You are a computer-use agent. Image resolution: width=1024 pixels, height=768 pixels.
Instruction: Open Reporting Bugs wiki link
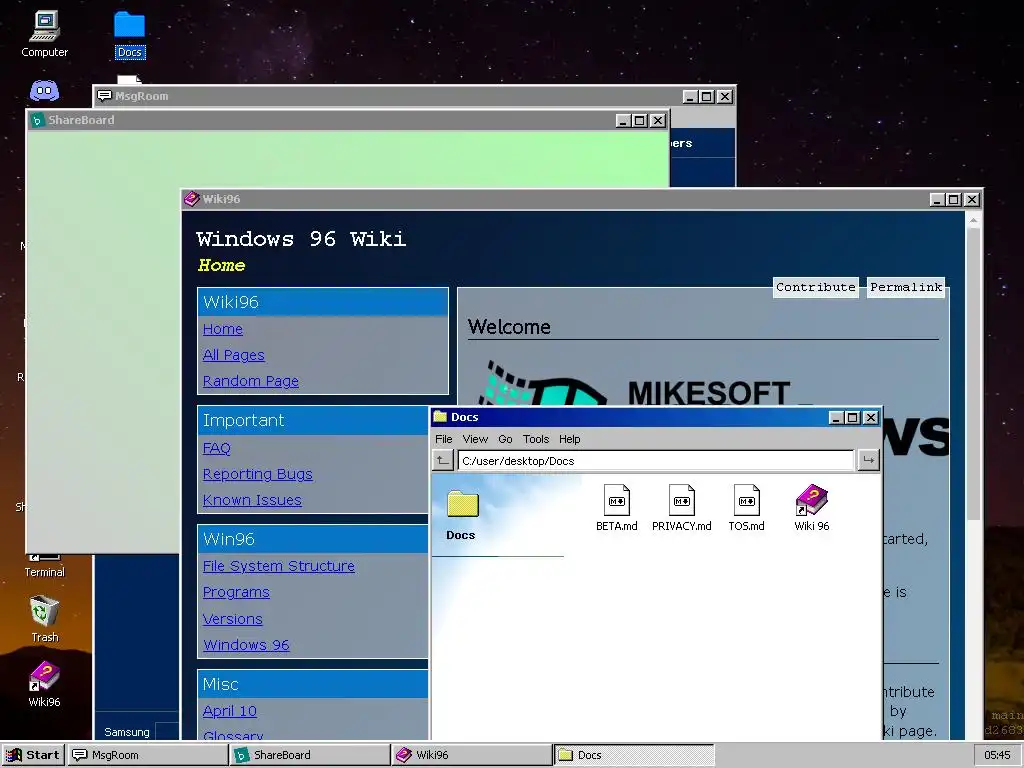(x=257, y=474)
